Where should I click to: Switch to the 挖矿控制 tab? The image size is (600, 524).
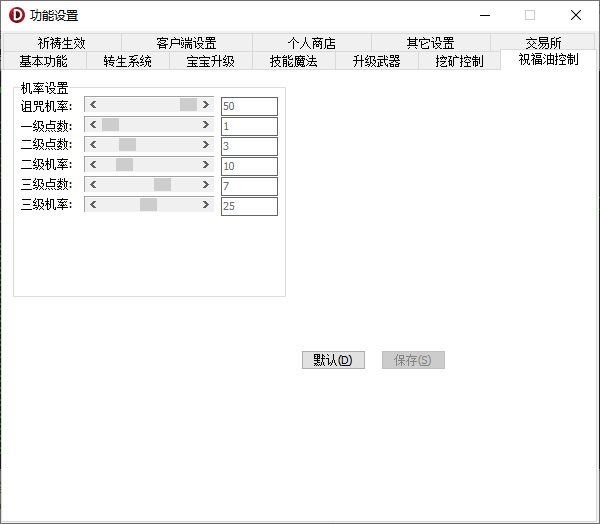tap(459, 61)
